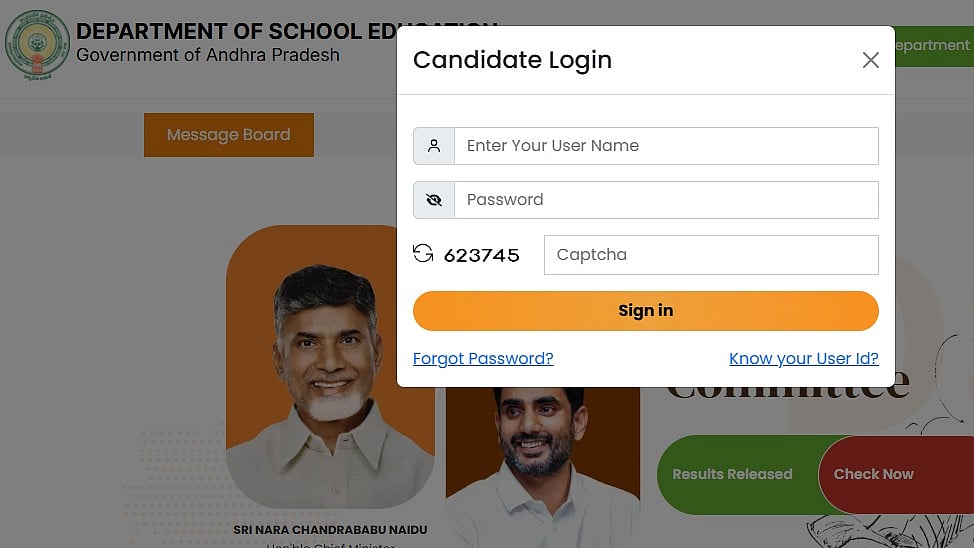Toggle password visibility with the eye icon
This screenshot has height=548, width=974.
(434, 200)
